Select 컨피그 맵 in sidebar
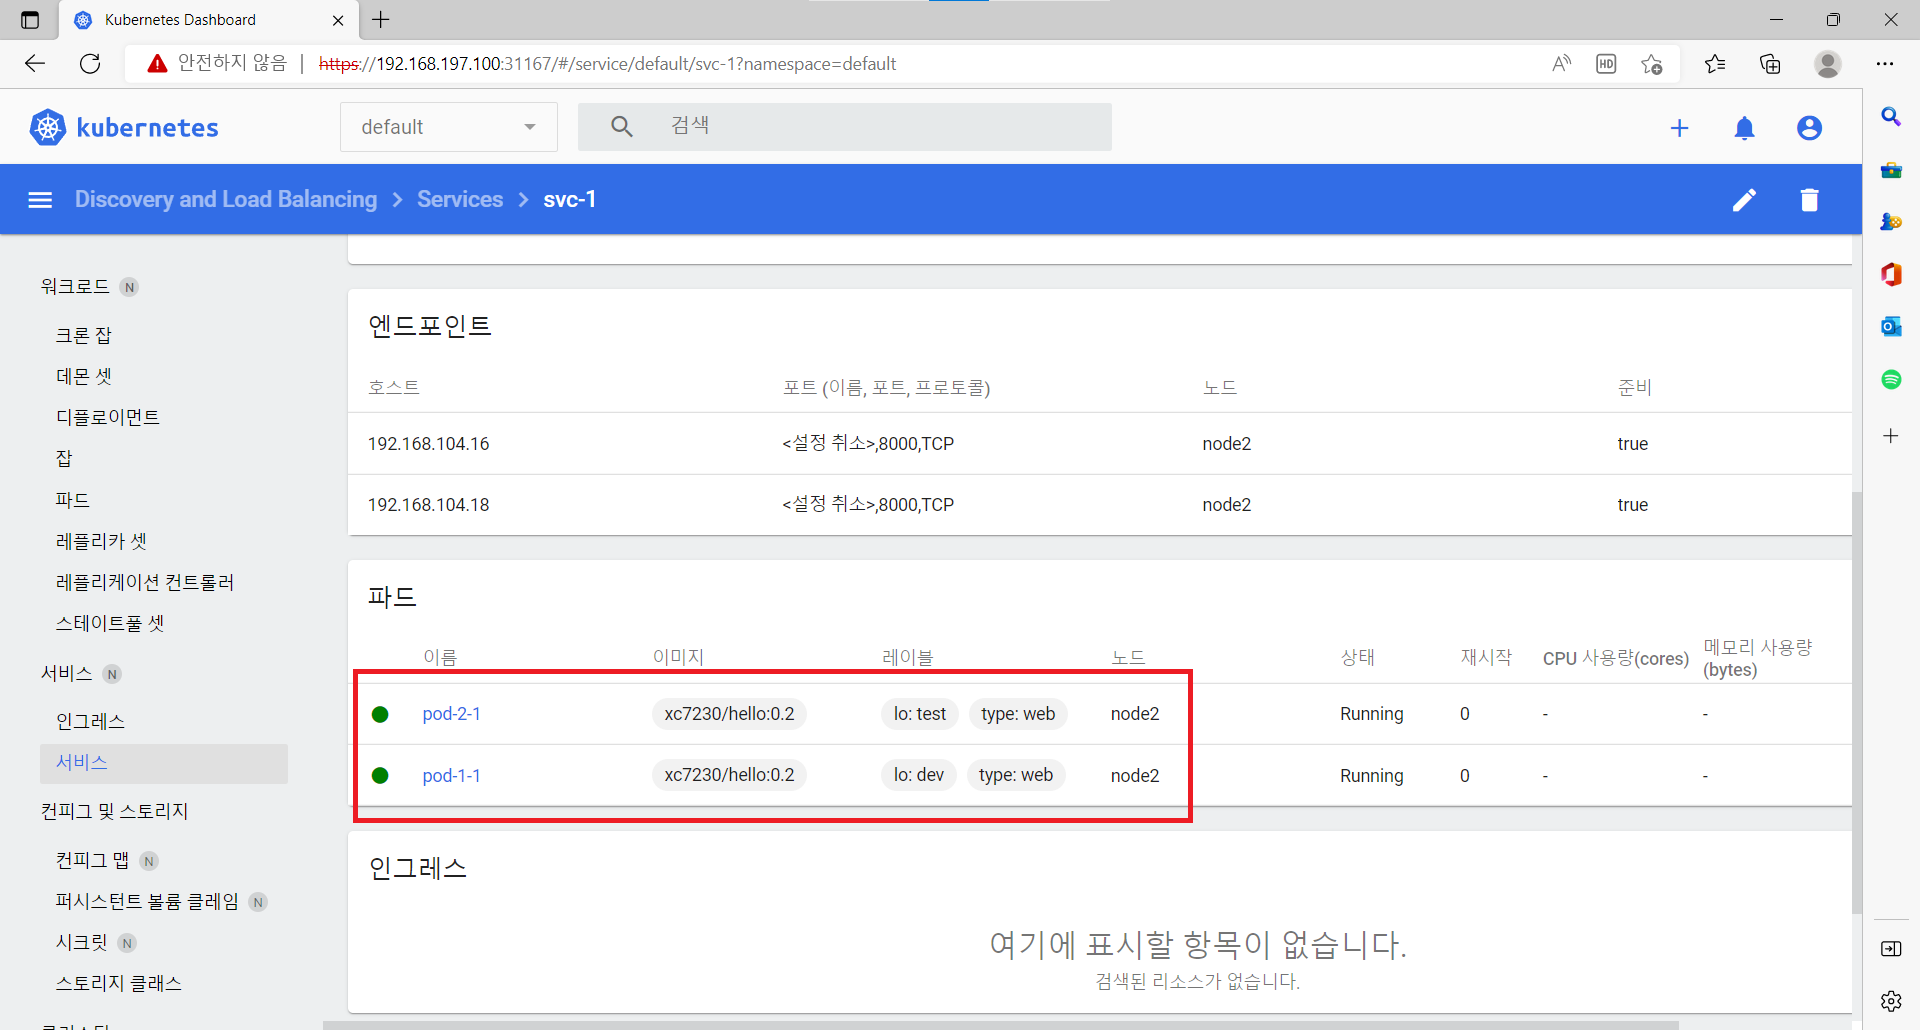Screen dimensions: 1920x1030 [x=93, y=860]
